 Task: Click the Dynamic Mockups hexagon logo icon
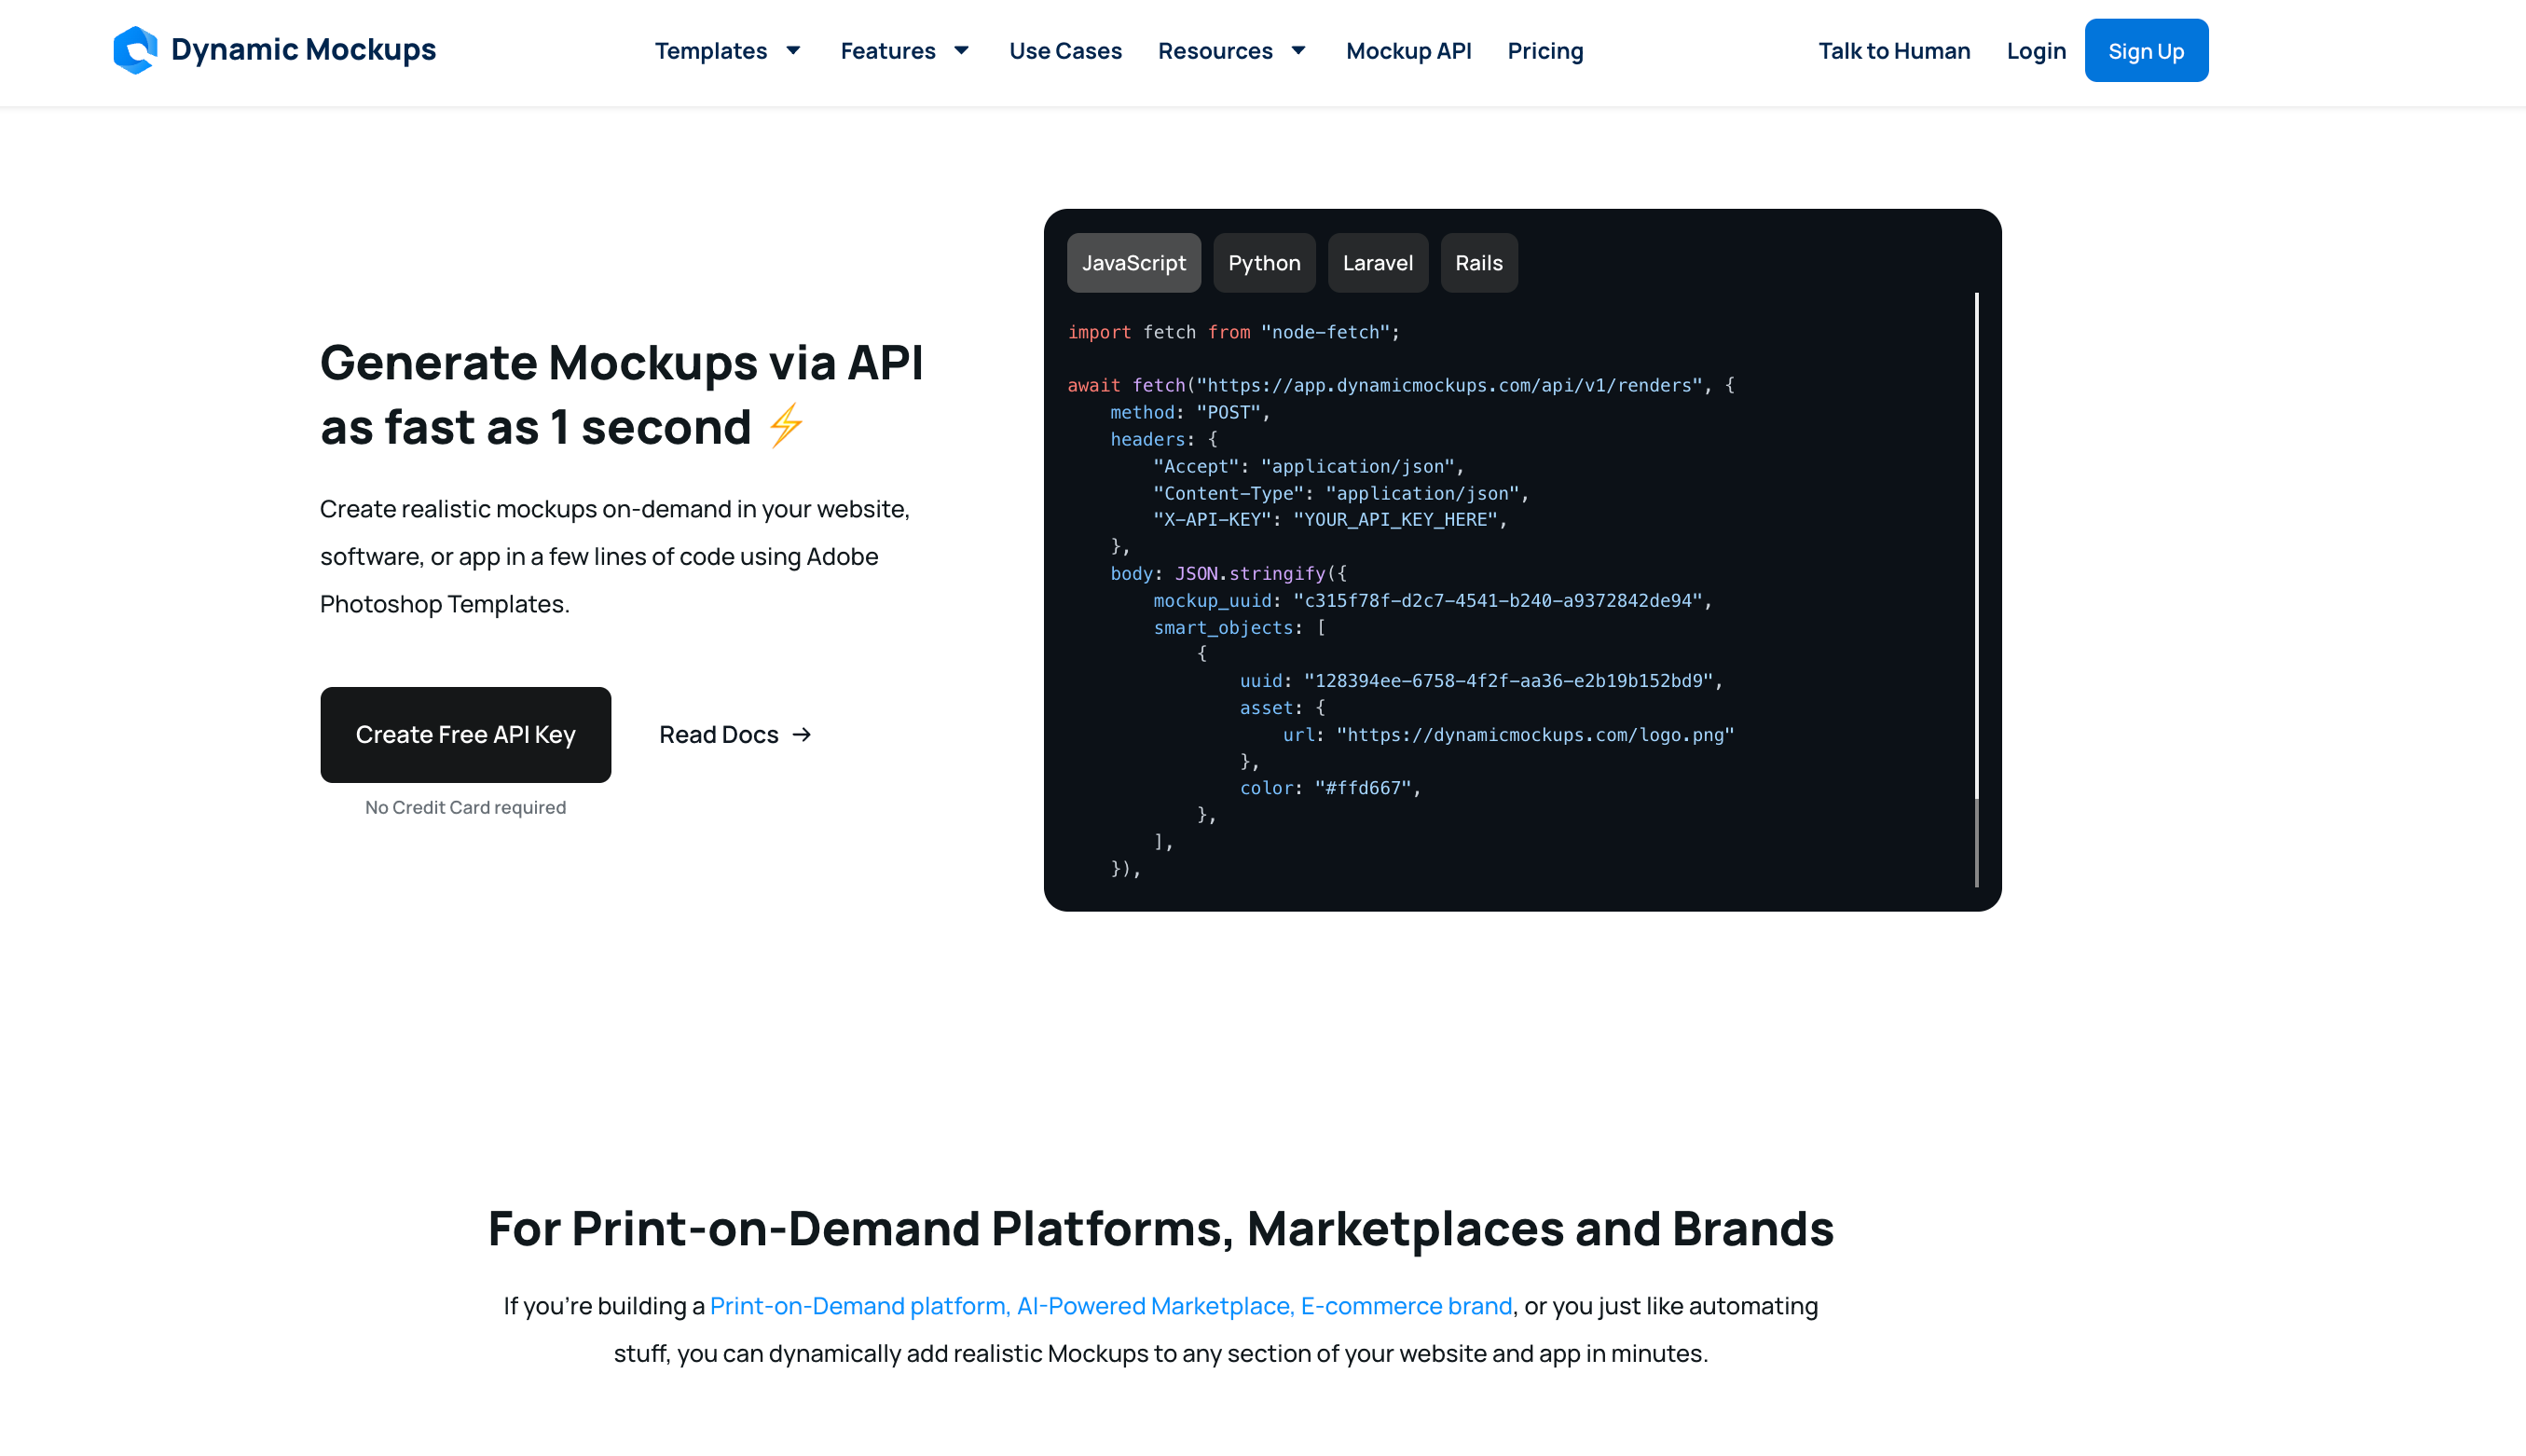[135, 50]
